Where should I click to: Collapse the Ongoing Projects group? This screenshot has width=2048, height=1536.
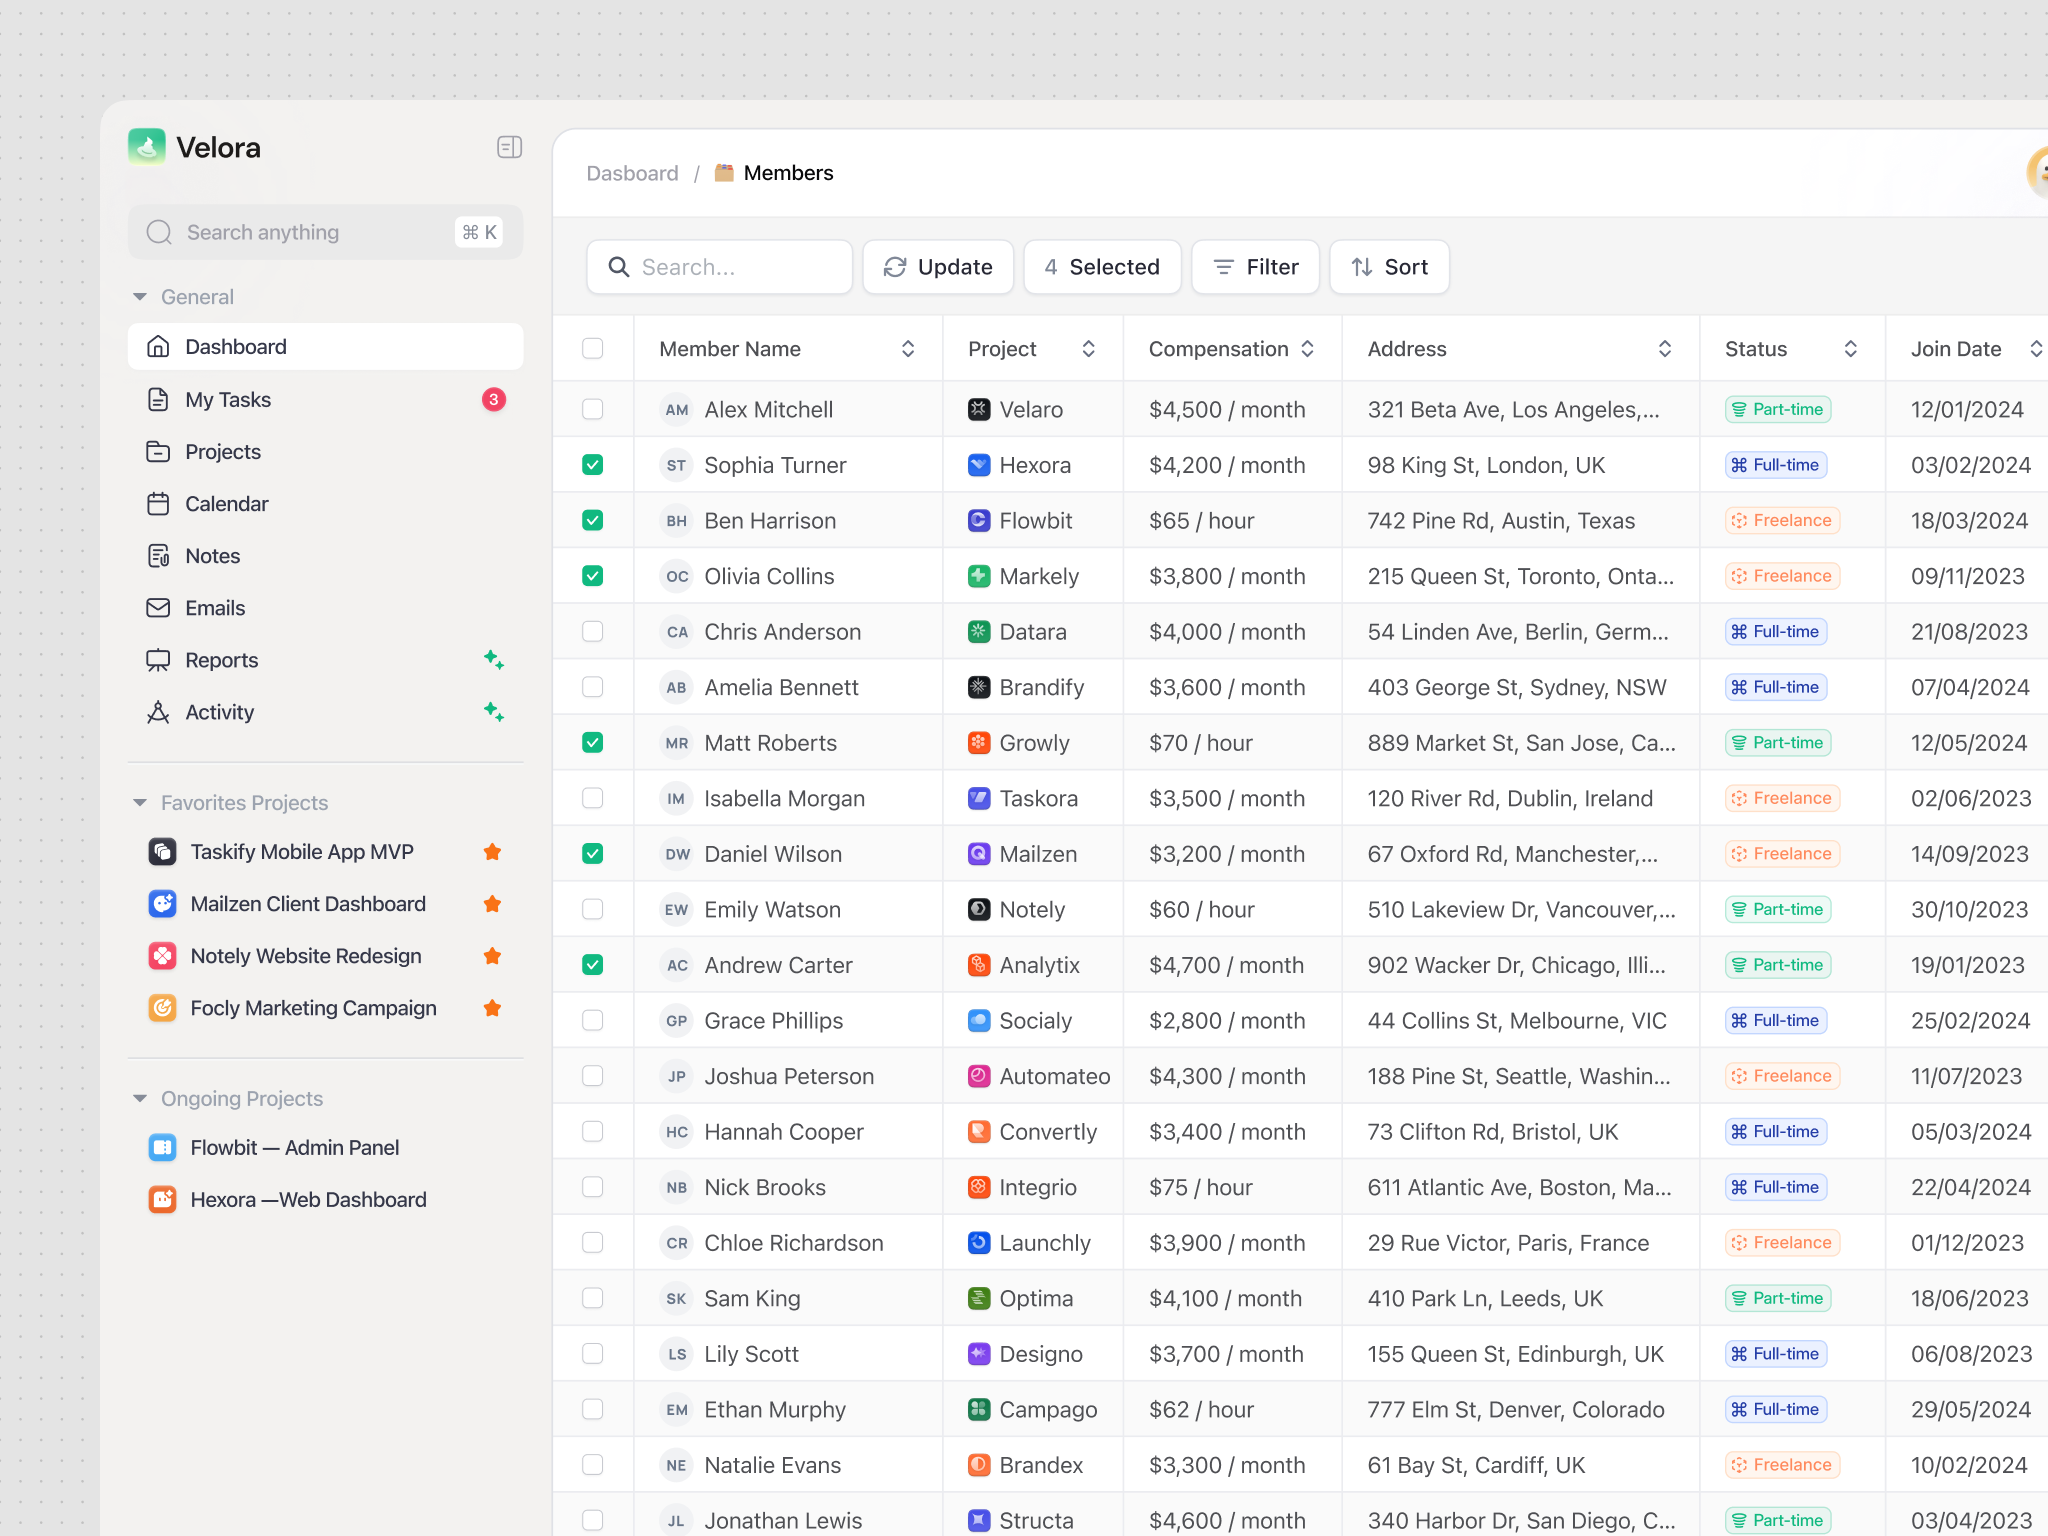139,1098
